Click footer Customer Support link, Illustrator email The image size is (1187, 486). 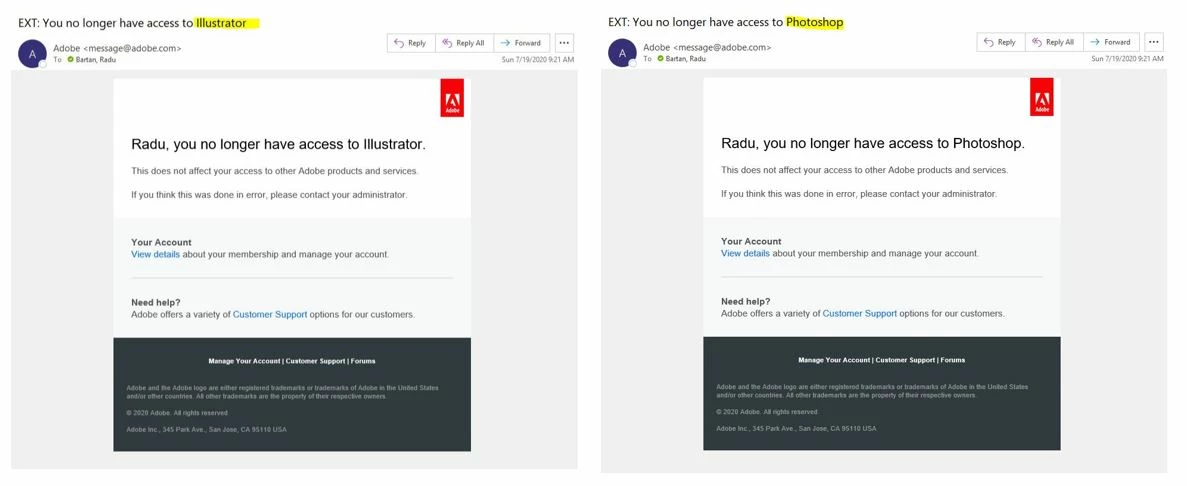pyautogui.click(x=316, y=362)
